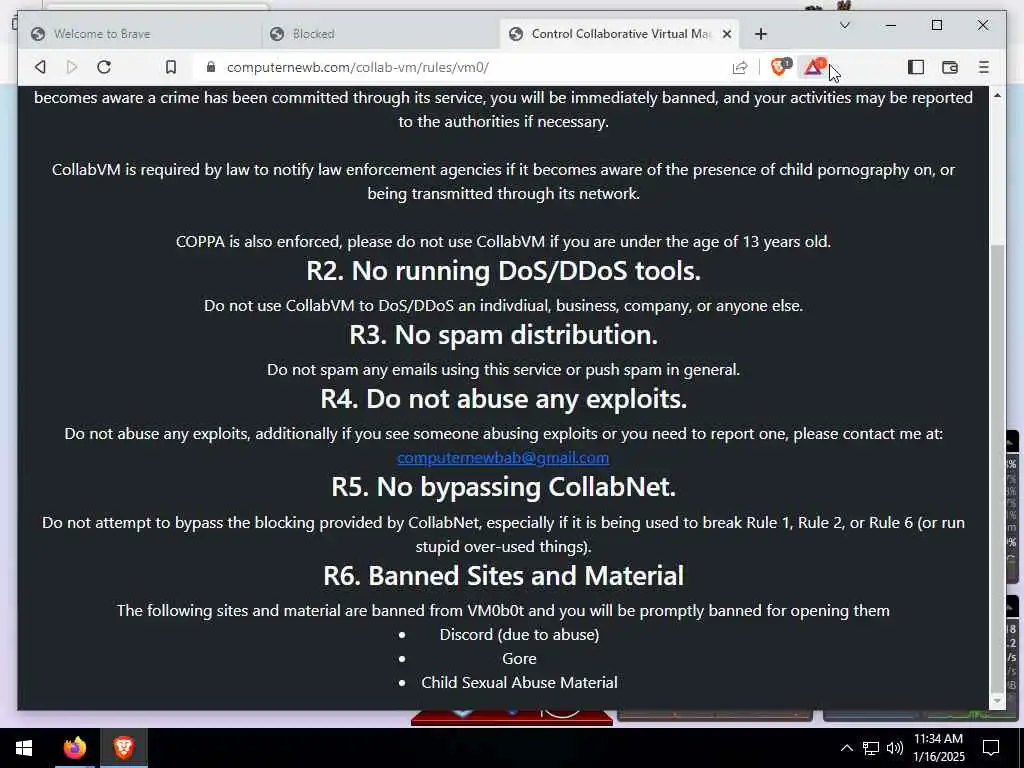Toggle the sidebar panel icon

pyautogui.click(x=916, y=67)
